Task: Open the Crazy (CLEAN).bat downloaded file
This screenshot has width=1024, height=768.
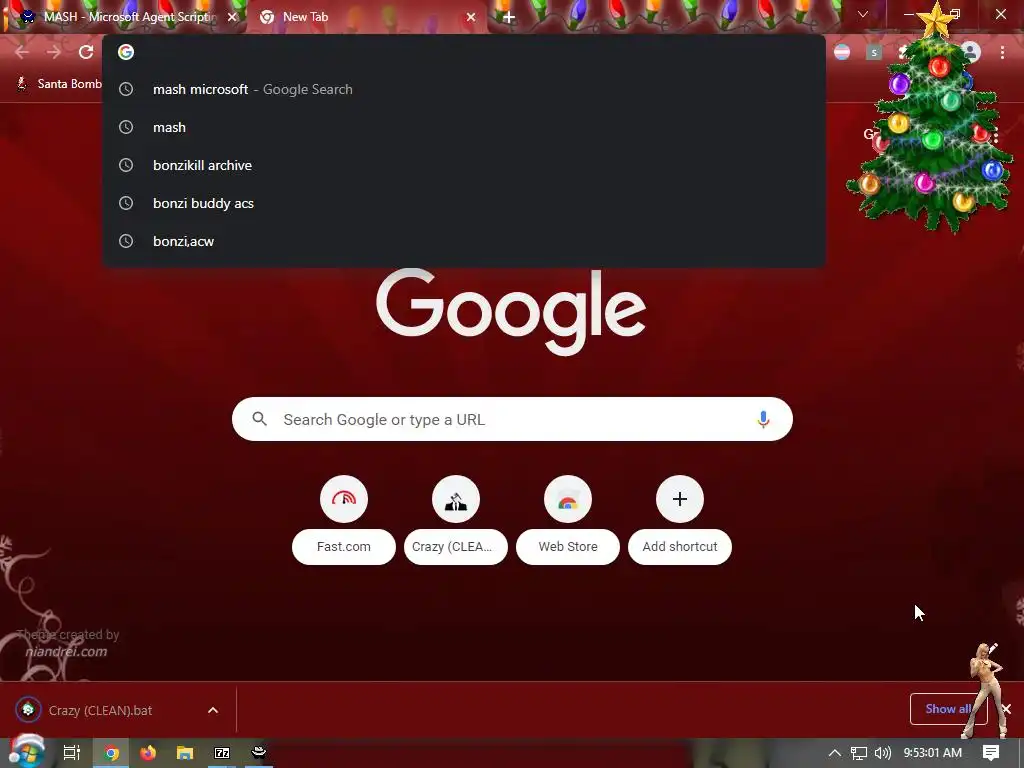Action: pos(100,710)
